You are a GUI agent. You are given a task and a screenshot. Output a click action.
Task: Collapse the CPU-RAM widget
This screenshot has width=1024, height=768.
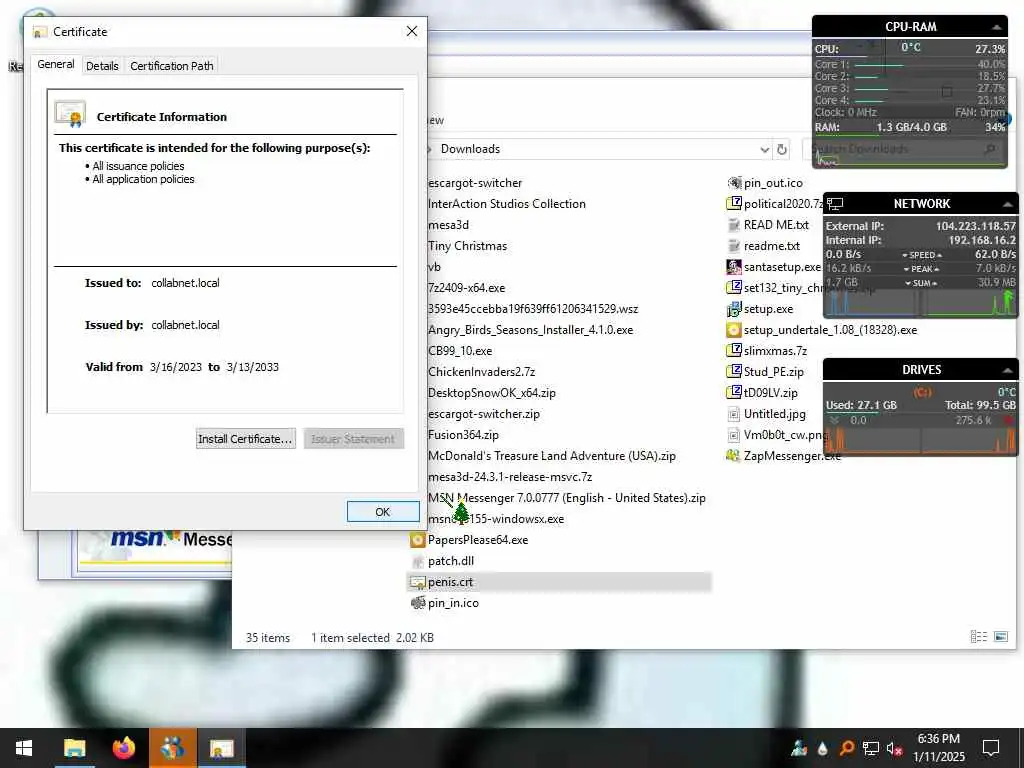coord(996,27)
